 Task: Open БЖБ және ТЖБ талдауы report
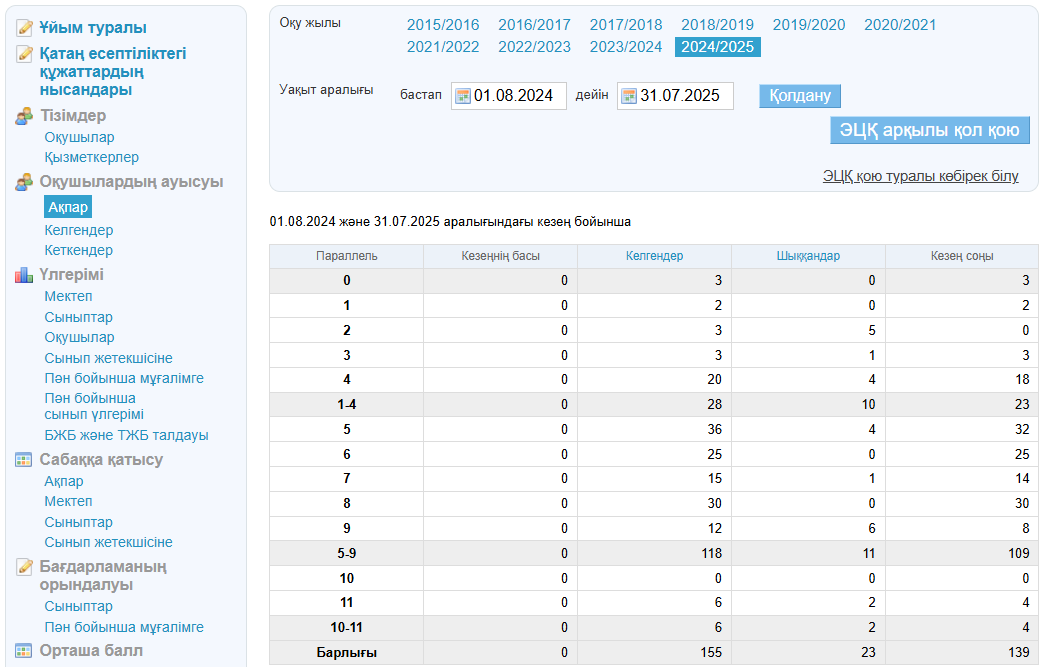click(126, 435)
